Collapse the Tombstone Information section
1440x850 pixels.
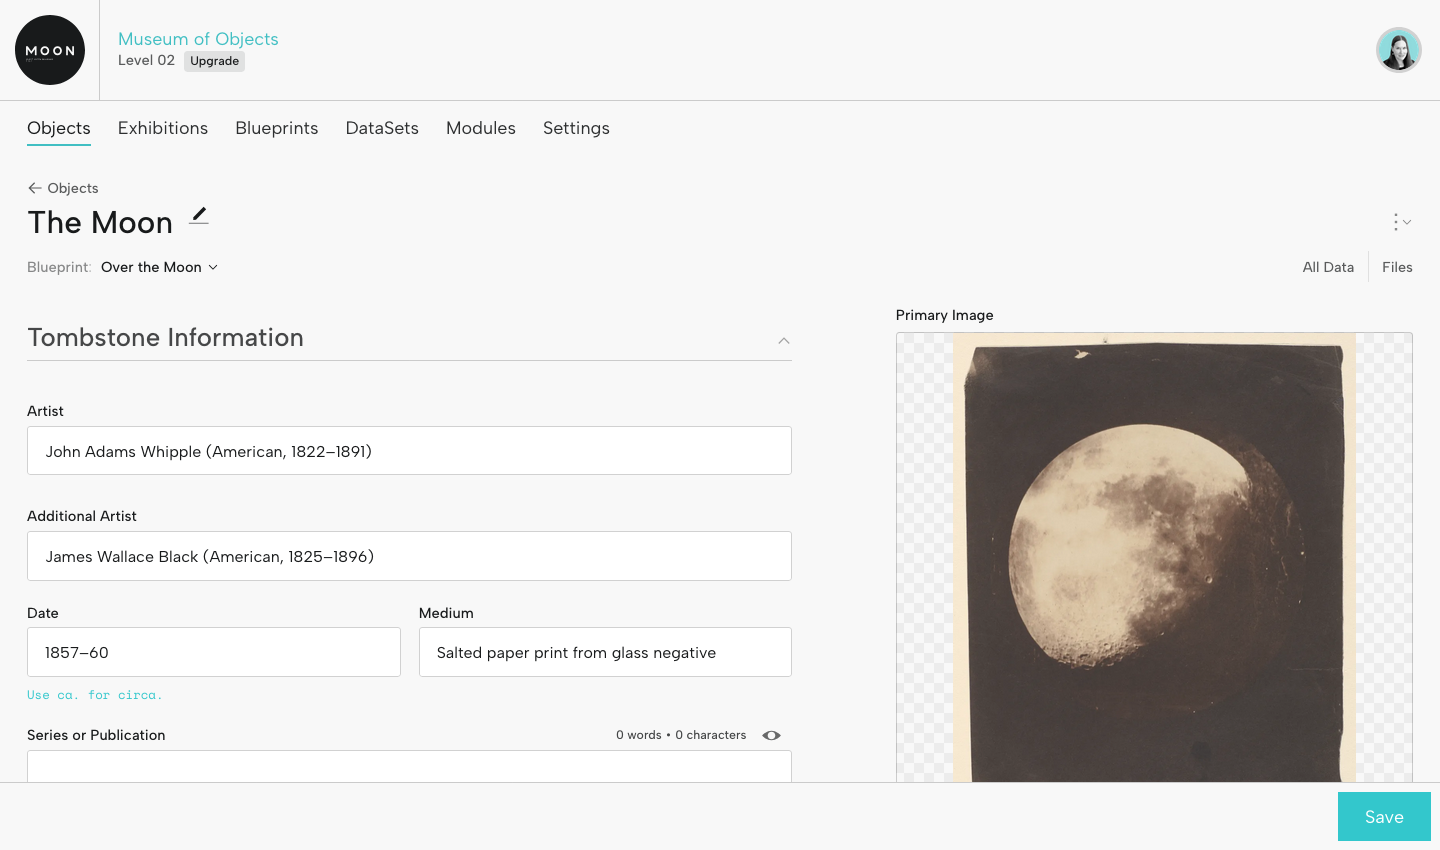click(784, 341)
